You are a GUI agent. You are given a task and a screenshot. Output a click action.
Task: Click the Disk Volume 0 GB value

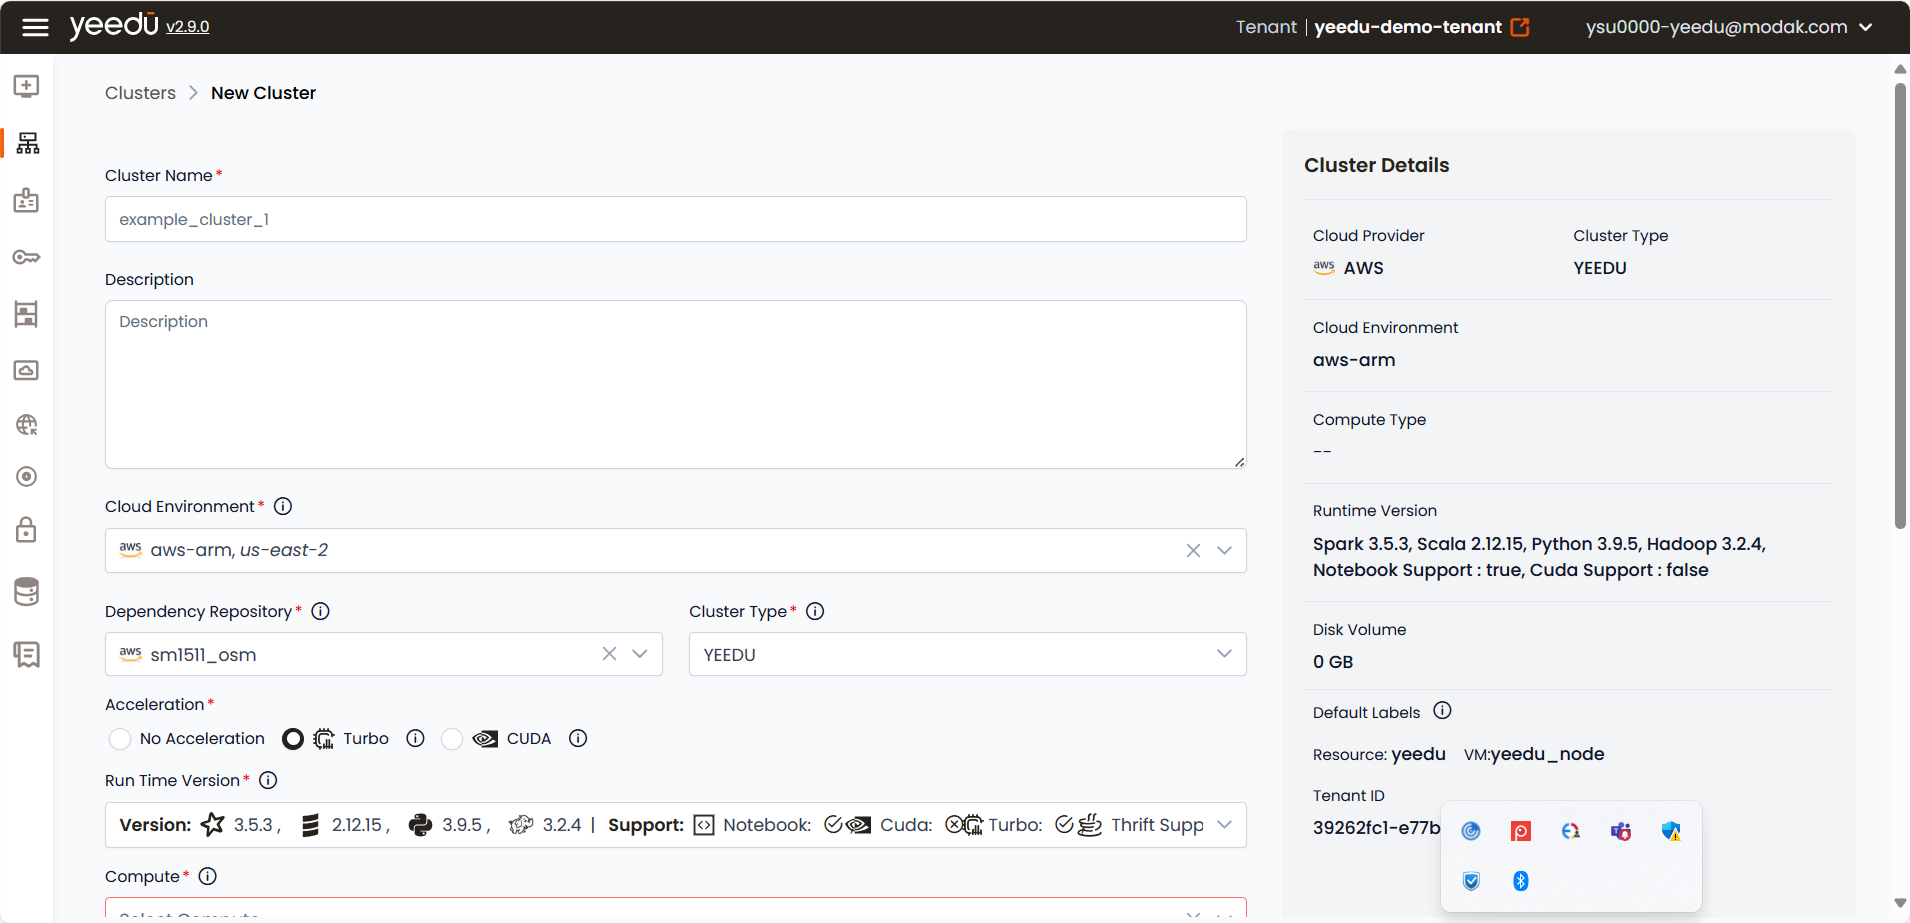coord(1333,662)
